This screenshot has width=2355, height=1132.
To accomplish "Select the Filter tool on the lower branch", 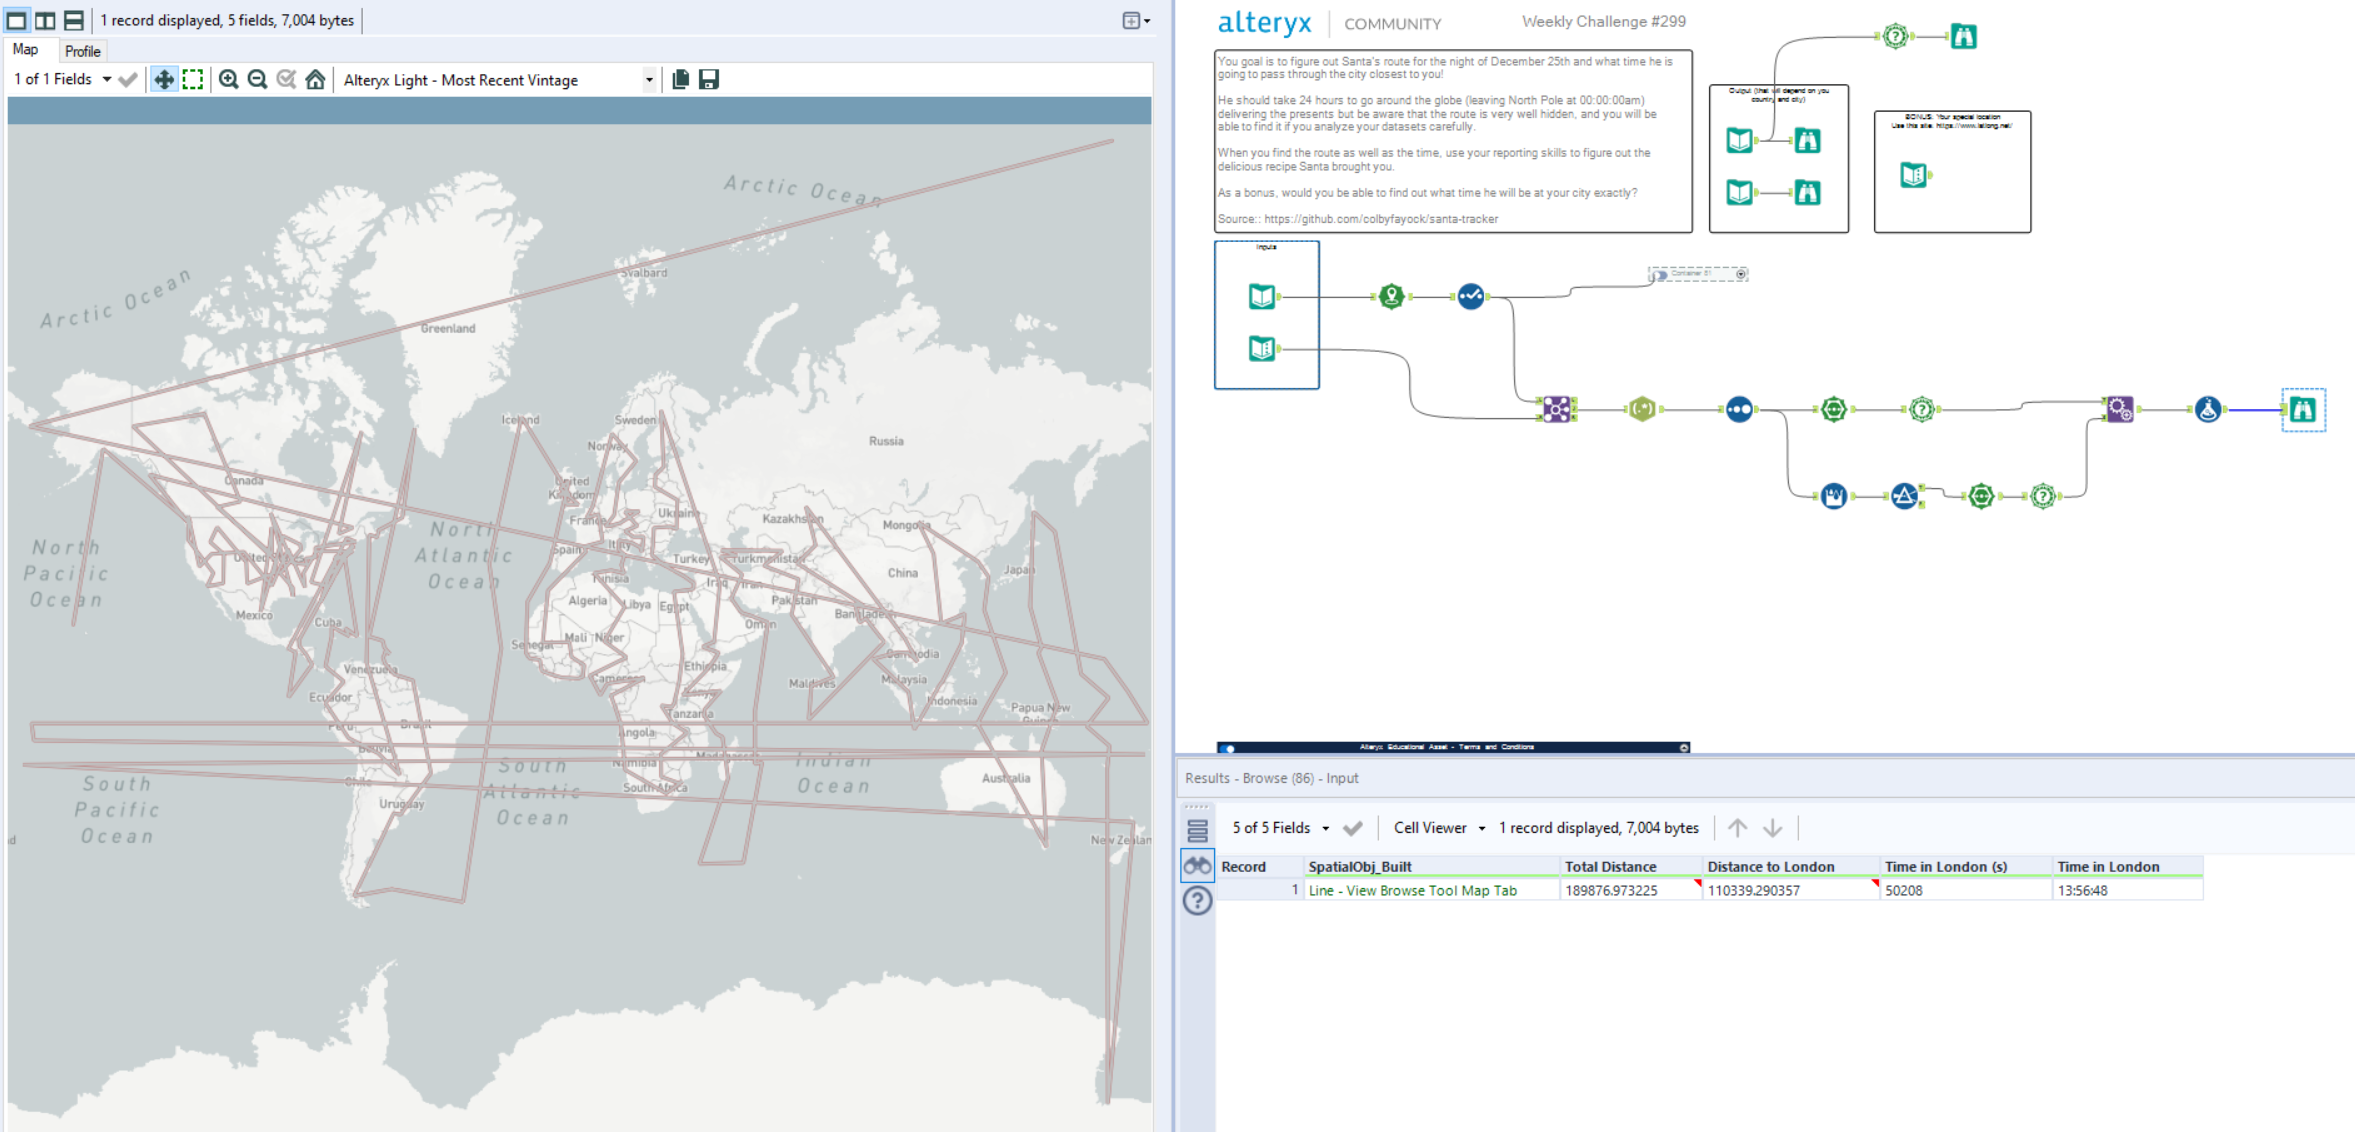I will 1904,496.
